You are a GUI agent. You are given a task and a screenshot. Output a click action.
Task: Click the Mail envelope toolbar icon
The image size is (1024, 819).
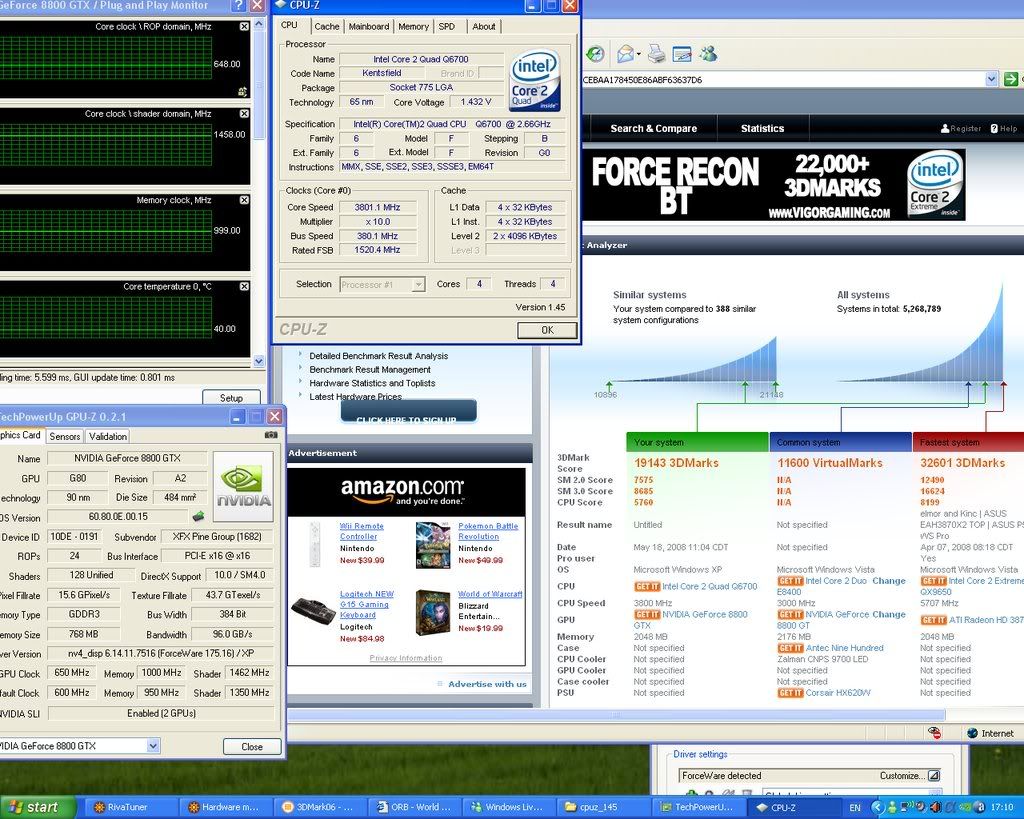[x=625, y=54]
